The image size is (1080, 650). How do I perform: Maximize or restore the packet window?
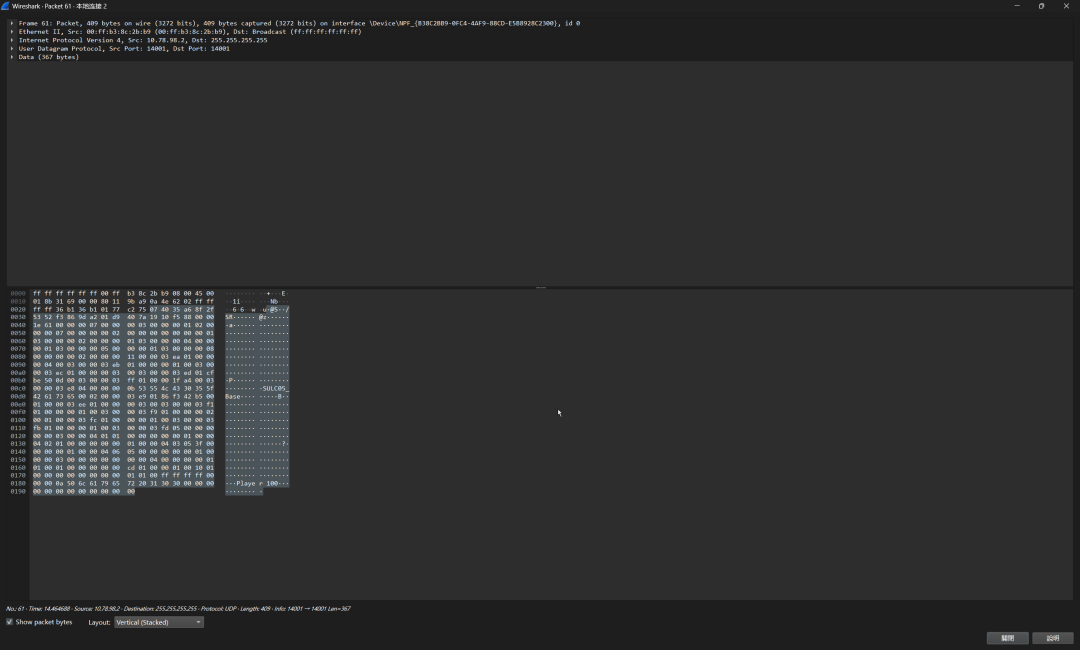(1041, 6)
